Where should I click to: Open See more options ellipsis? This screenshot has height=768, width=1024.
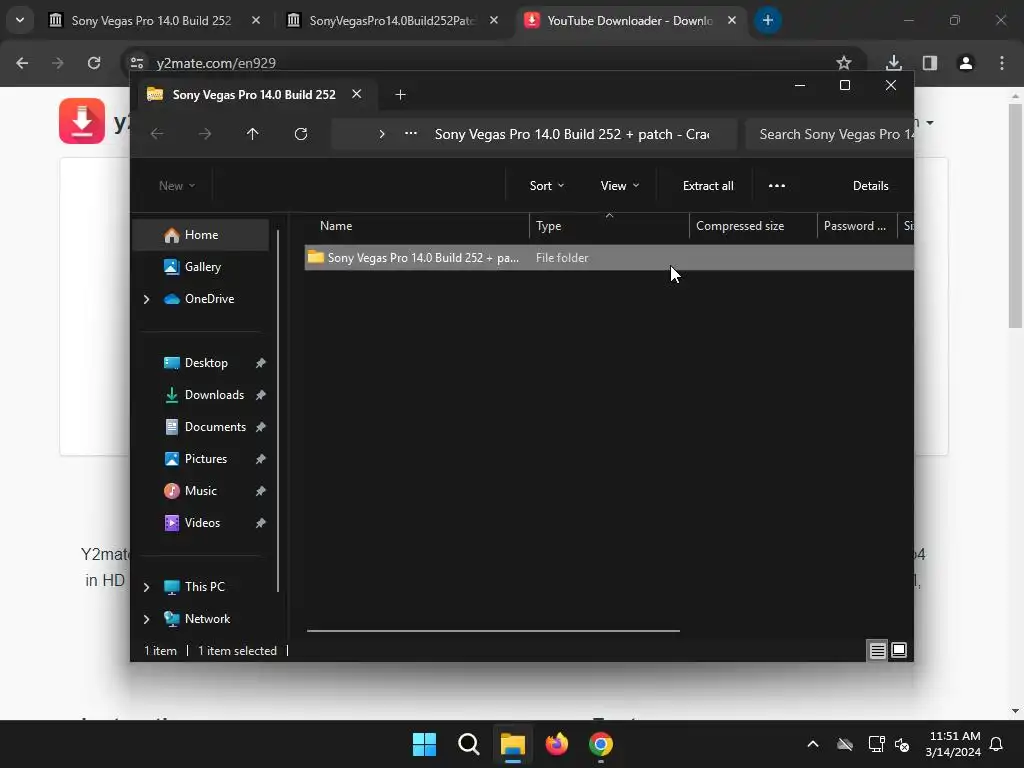[x=776, y=186]
